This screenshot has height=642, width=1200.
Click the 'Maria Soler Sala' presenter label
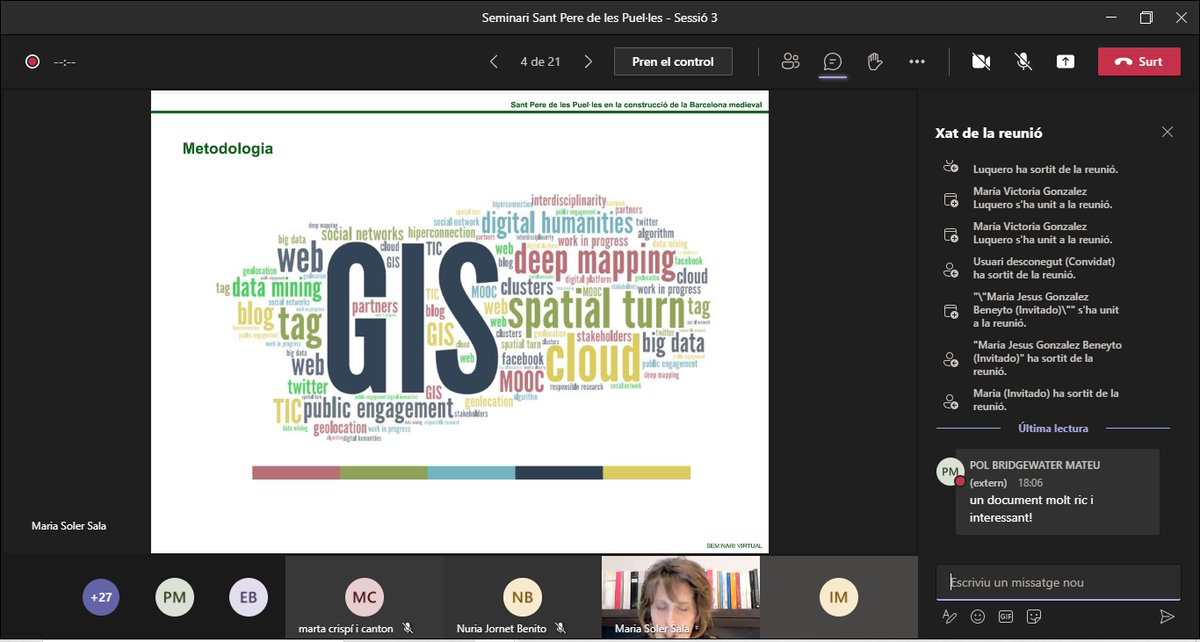[69, 526]
